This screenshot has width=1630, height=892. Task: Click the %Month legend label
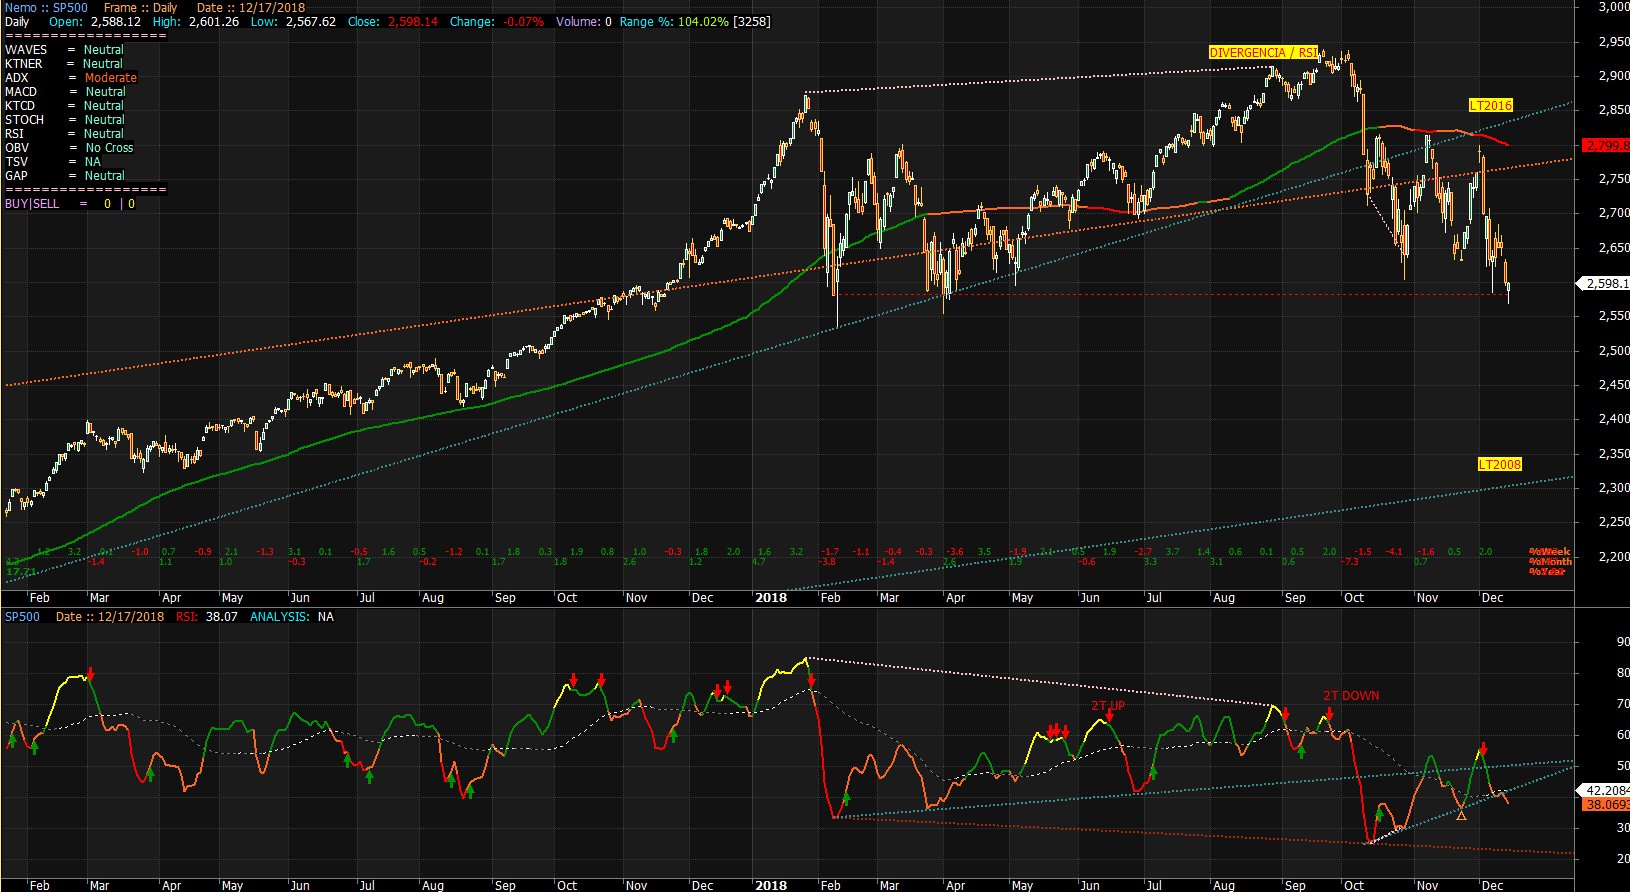pyautogui.click(x=1550, y=561)
